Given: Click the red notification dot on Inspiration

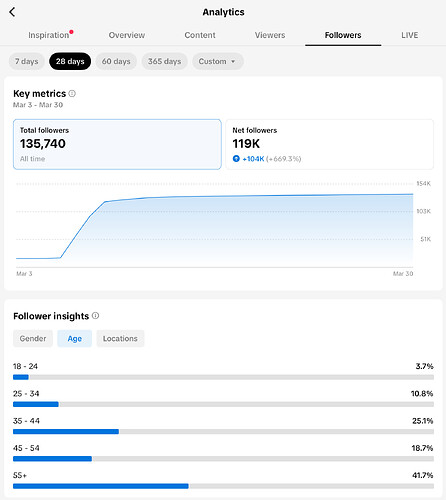Looking at the screenshot, I should [71, 32].
